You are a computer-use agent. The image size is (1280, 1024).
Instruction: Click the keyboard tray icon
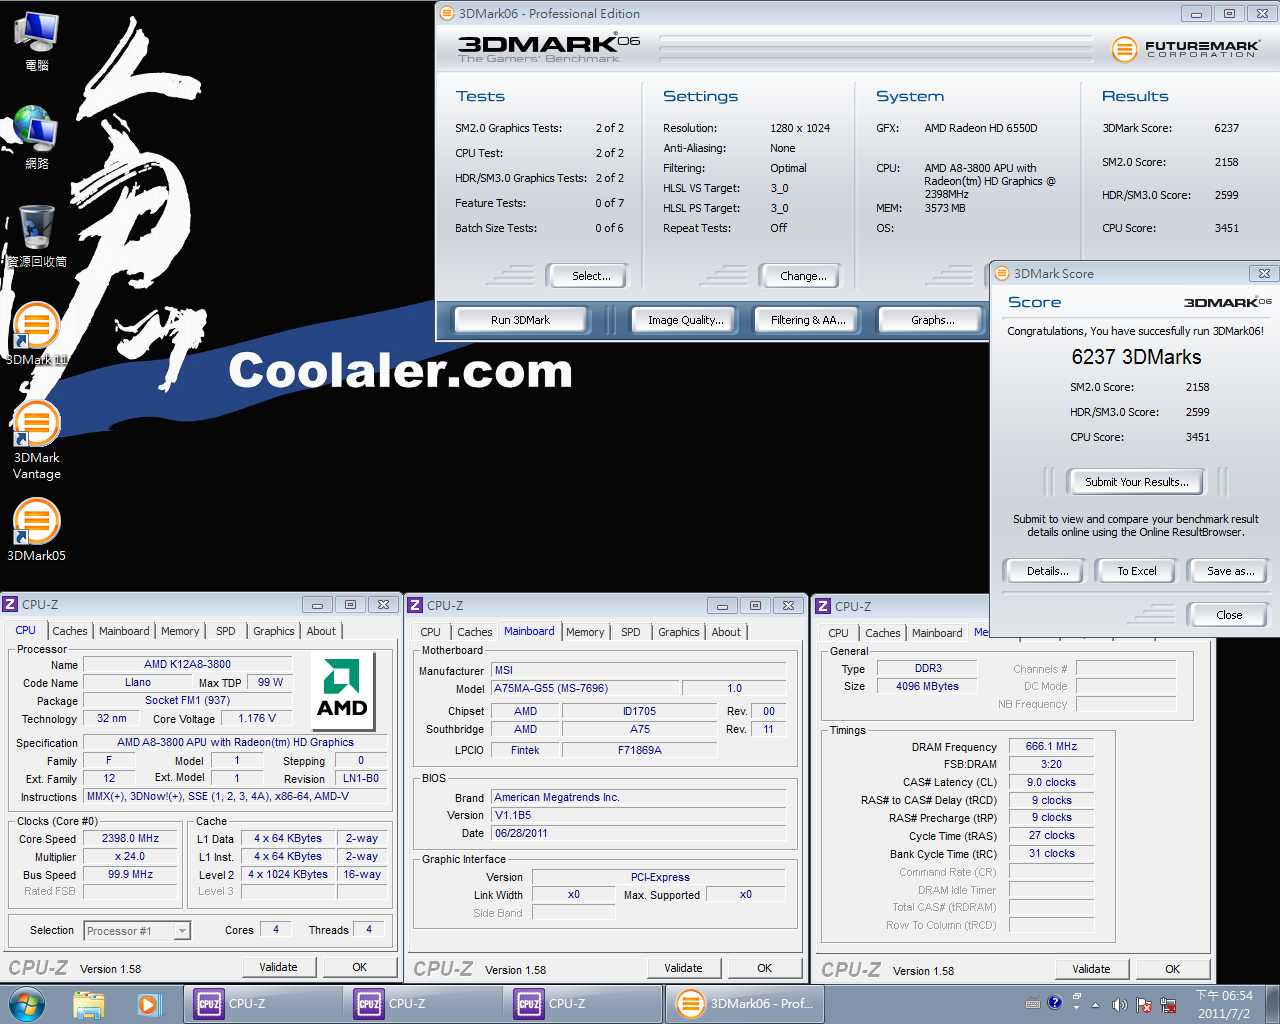click(x=1033, y=1004)
